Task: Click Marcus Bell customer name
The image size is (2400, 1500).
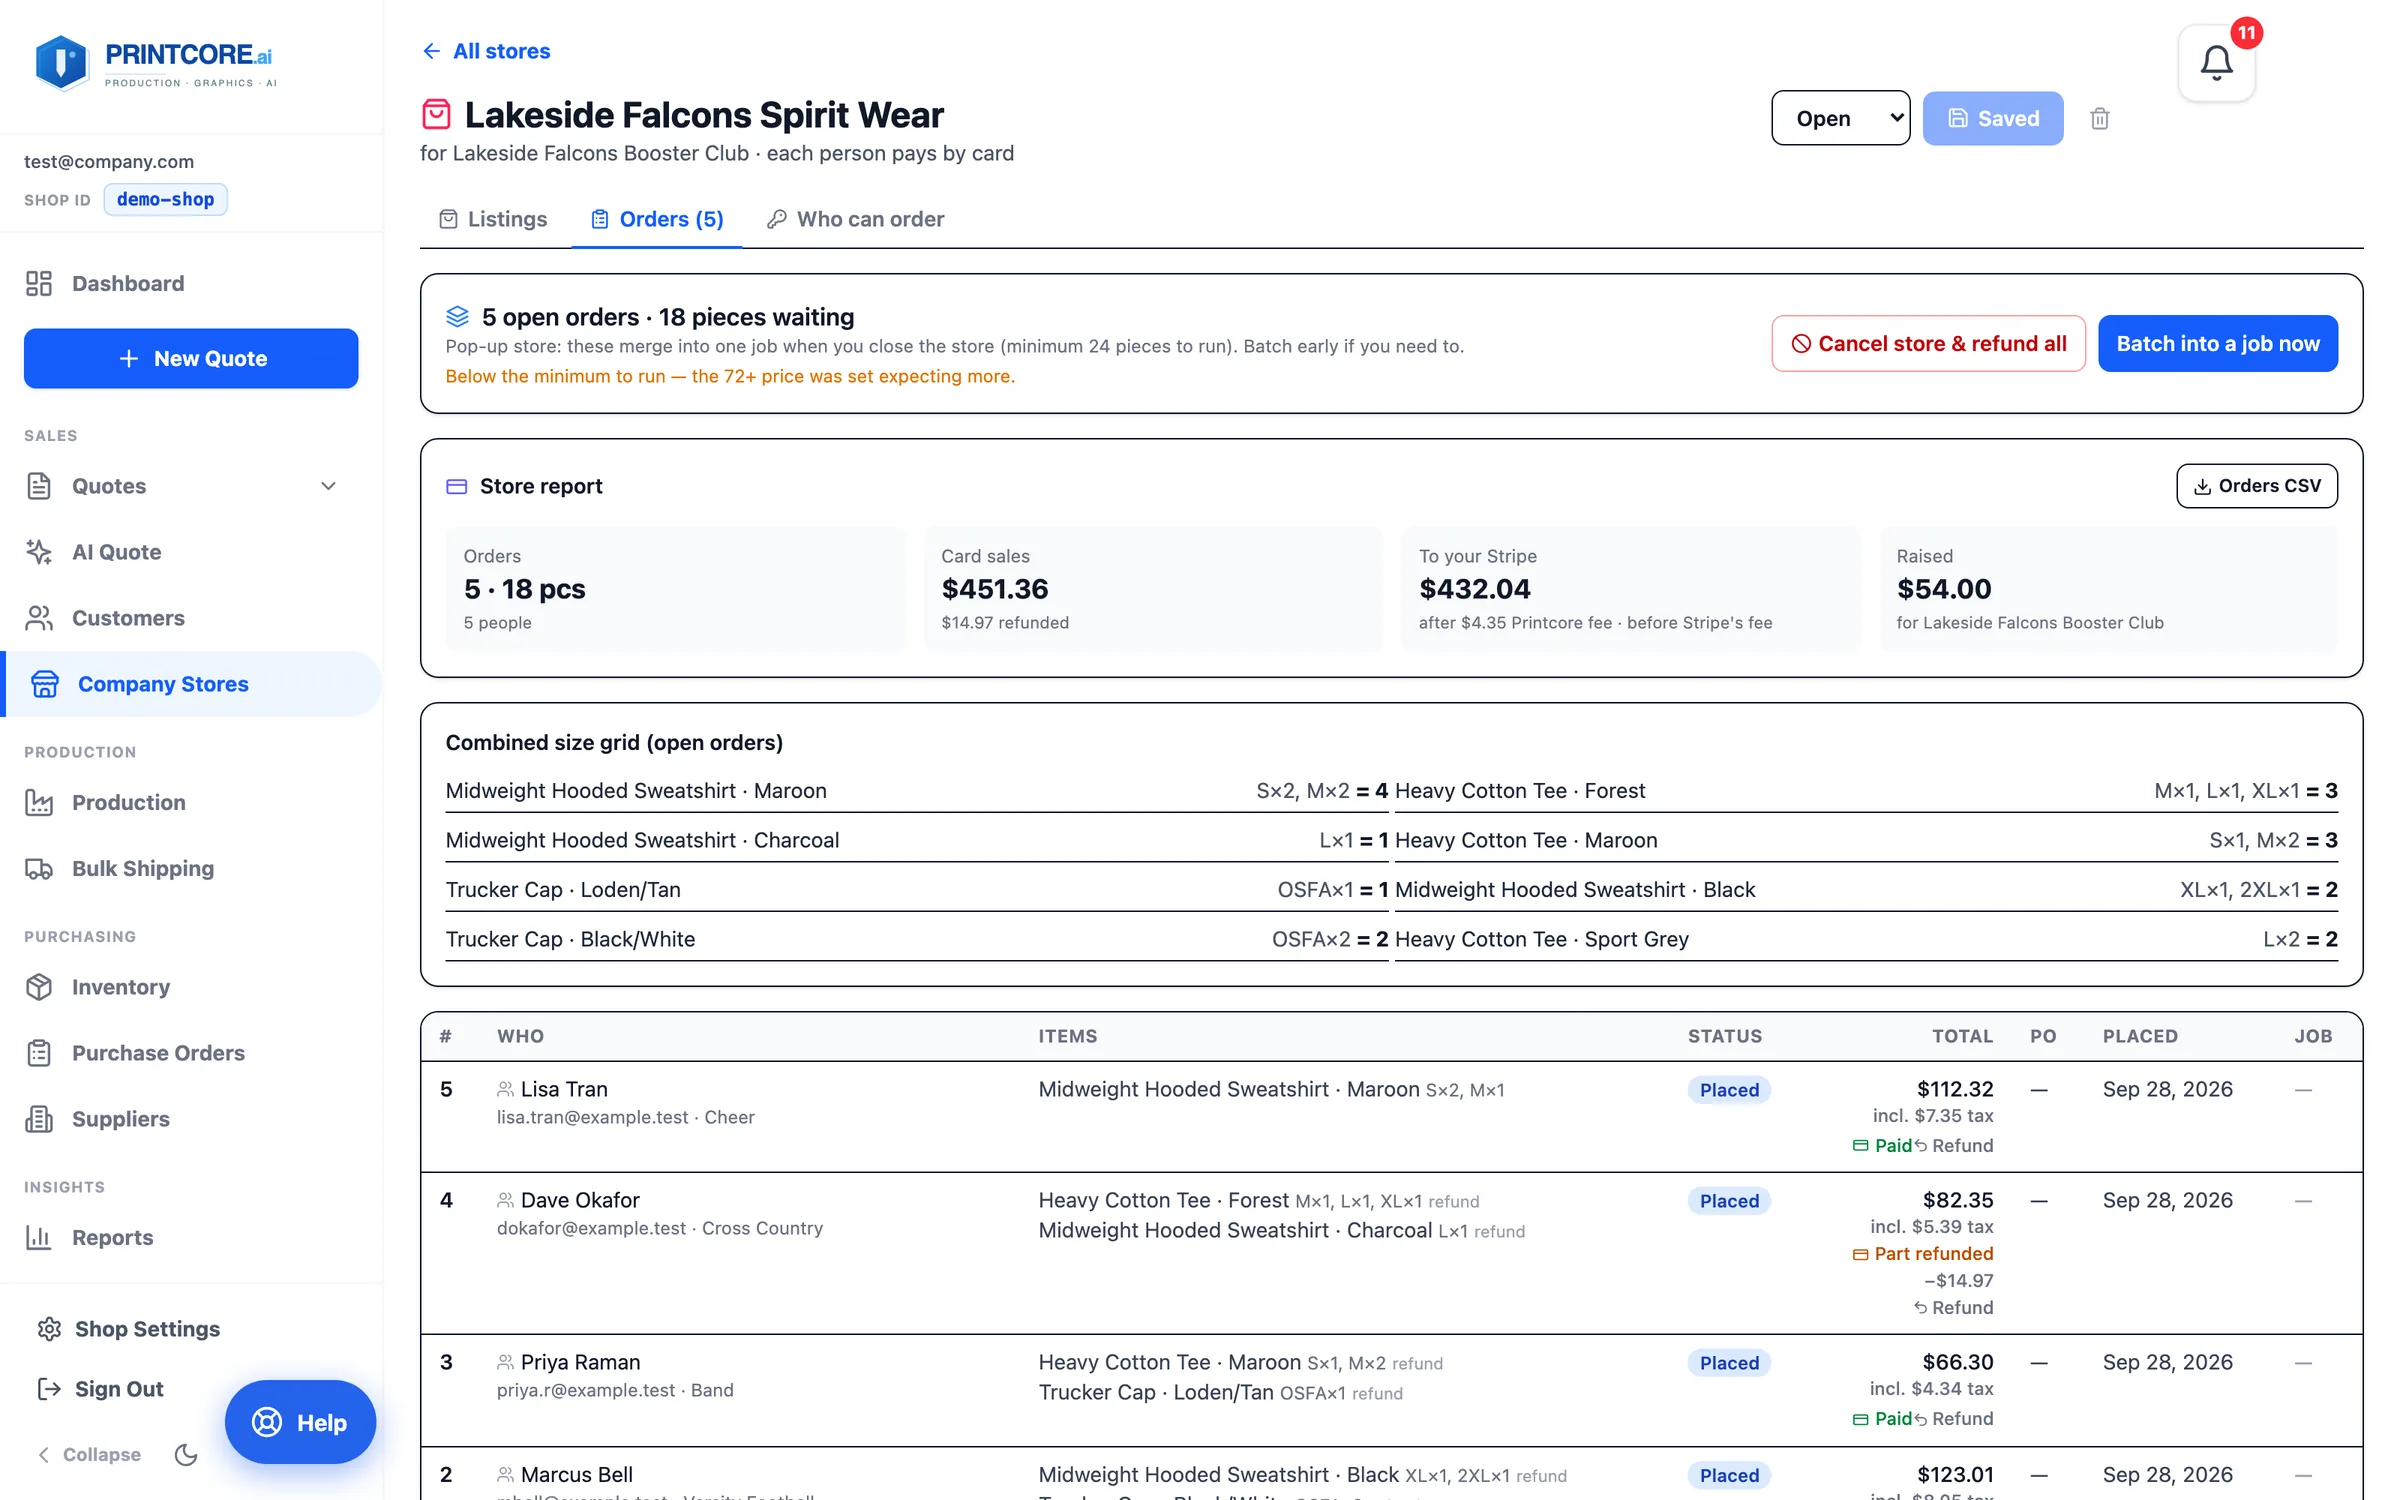Action: 577,1474
